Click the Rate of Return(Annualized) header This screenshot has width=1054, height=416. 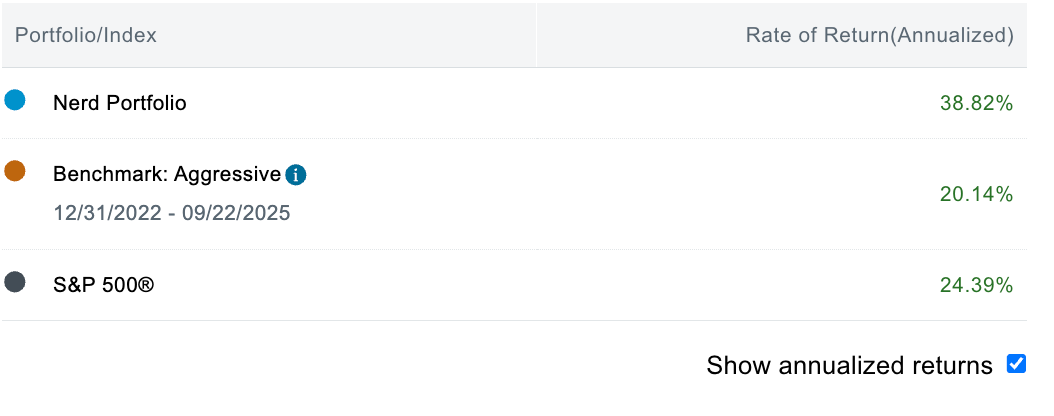tap(880, 35)
